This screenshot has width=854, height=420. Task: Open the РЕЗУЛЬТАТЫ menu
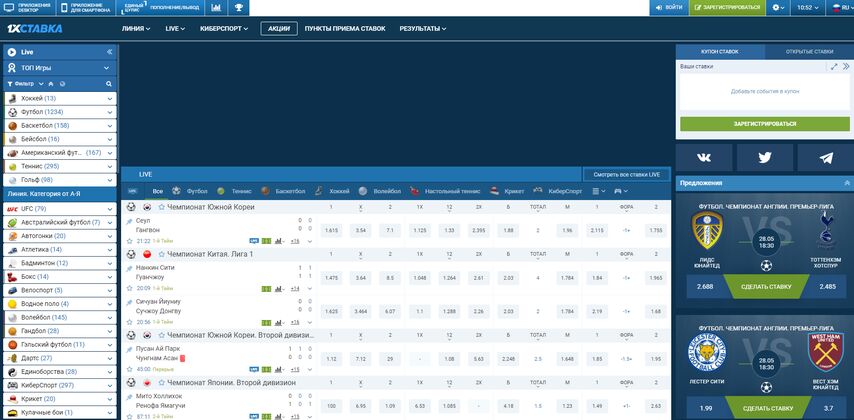pos(423,29)
